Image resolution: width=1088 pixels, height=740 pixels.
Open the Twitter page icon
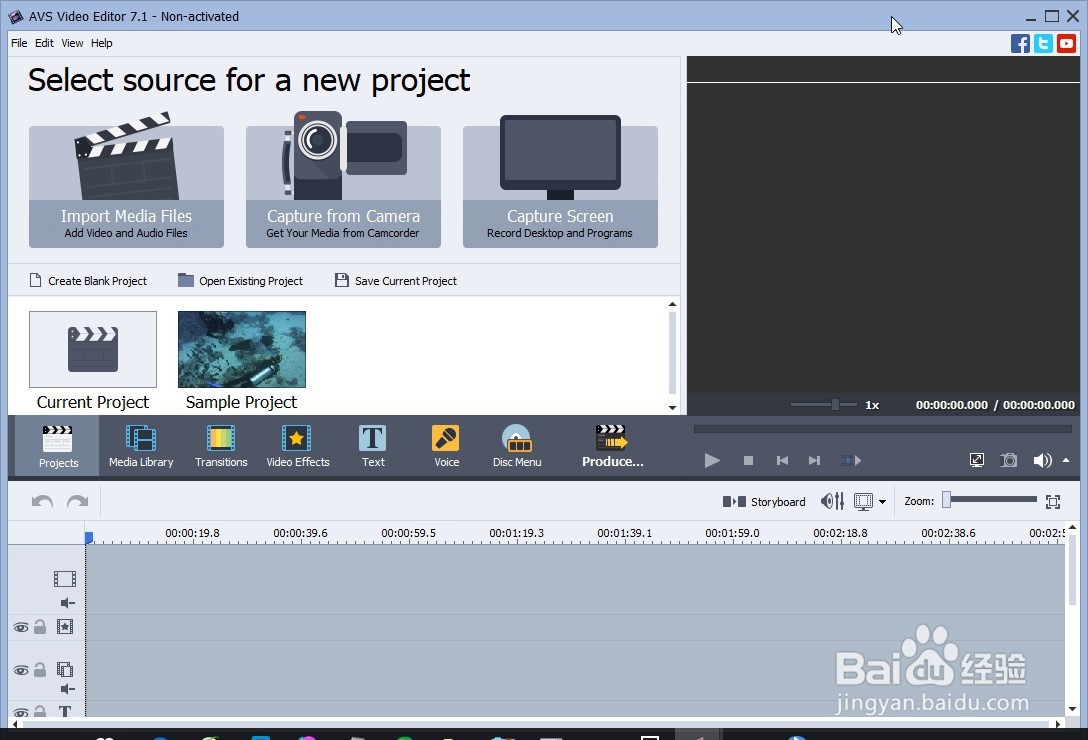tap(1043, 44)
